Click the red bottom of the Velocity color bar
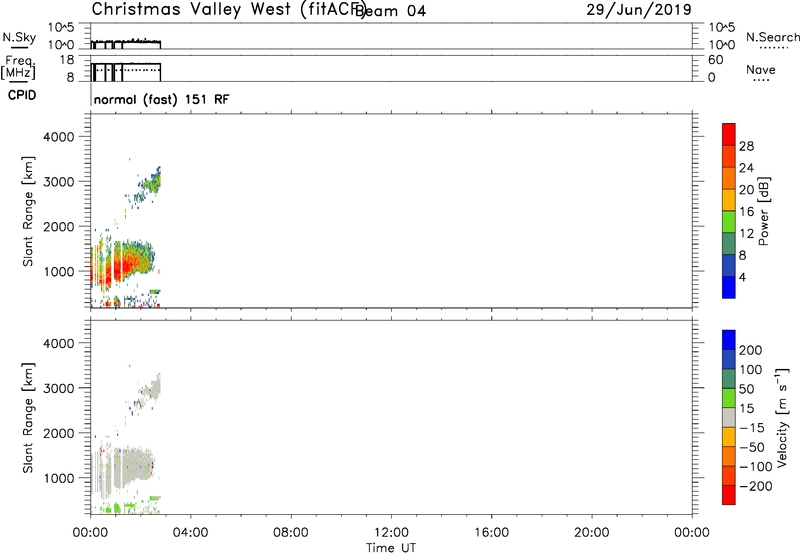Screen dimensions: 800x554 (x=729, y=495)
